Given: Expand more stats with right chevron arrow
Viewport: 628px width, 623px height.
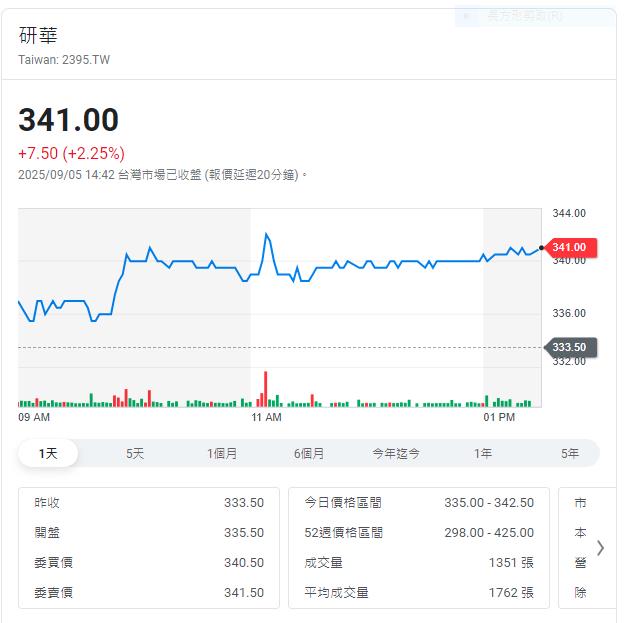Looking at the screenshot, I should coord(600,547).
